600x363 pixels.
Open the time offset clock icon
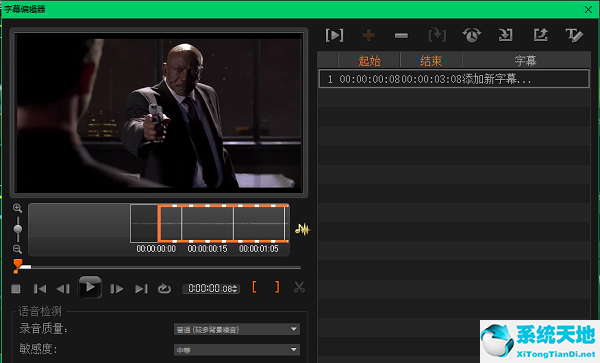tap(471, 35)
